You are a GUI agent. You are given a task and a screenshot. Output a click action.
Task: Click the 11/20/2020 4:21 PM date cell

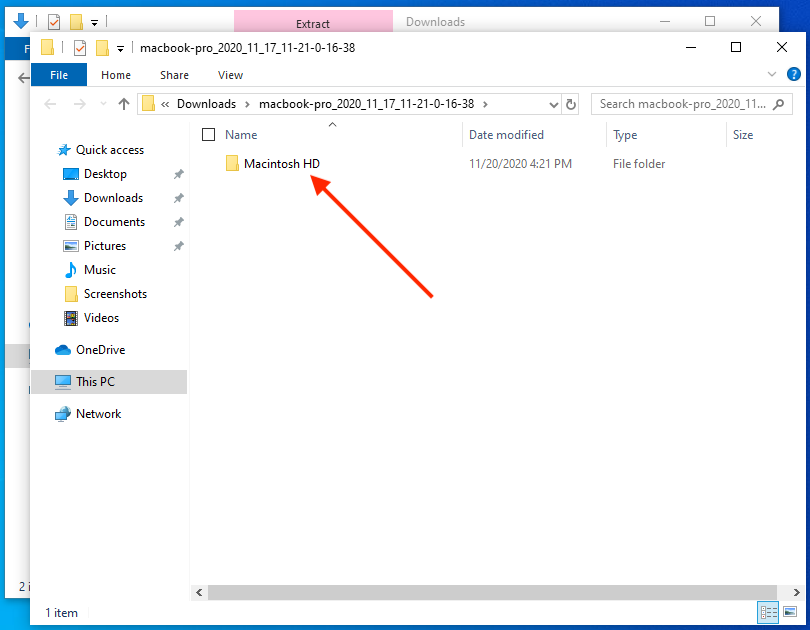520,164
